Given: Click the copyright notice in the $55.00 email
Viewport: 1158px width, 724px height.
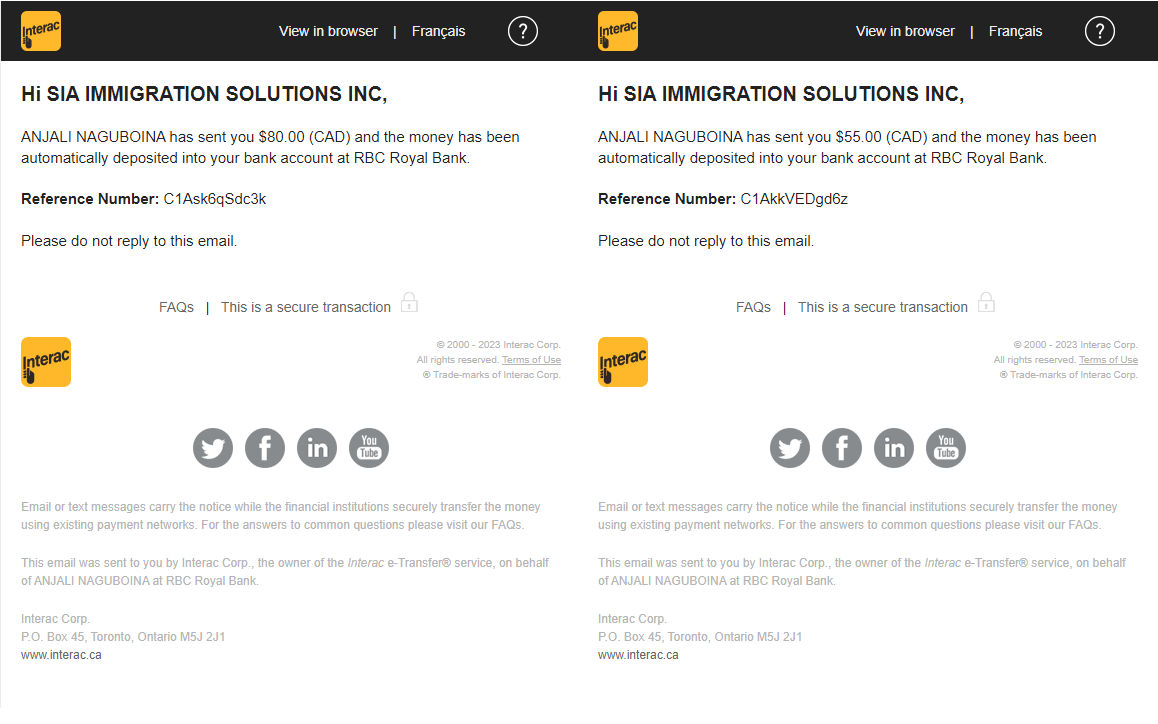Looking at the screenshot, I should (1075, 345).
